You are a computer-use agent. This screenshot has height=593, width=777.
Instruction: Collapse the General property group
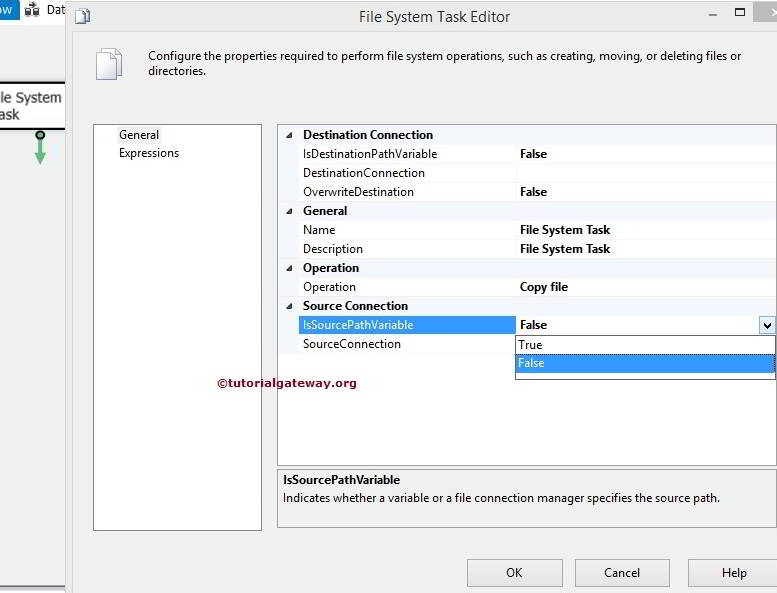289,211
